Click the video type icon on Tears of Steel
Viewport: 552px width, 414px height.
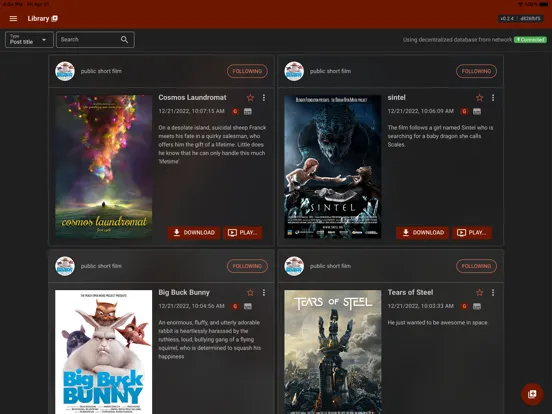(477, 306)
